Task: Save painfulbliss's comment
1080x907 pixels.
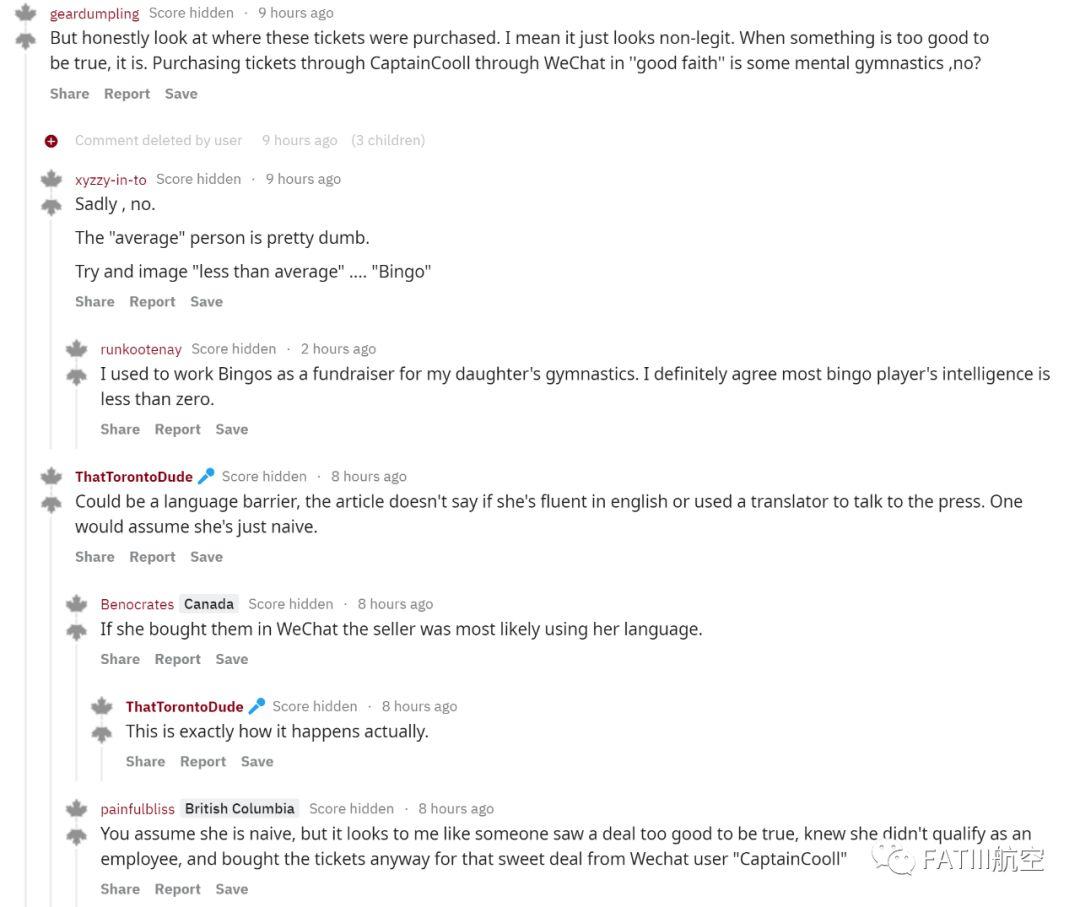Action: coord(231,889)
